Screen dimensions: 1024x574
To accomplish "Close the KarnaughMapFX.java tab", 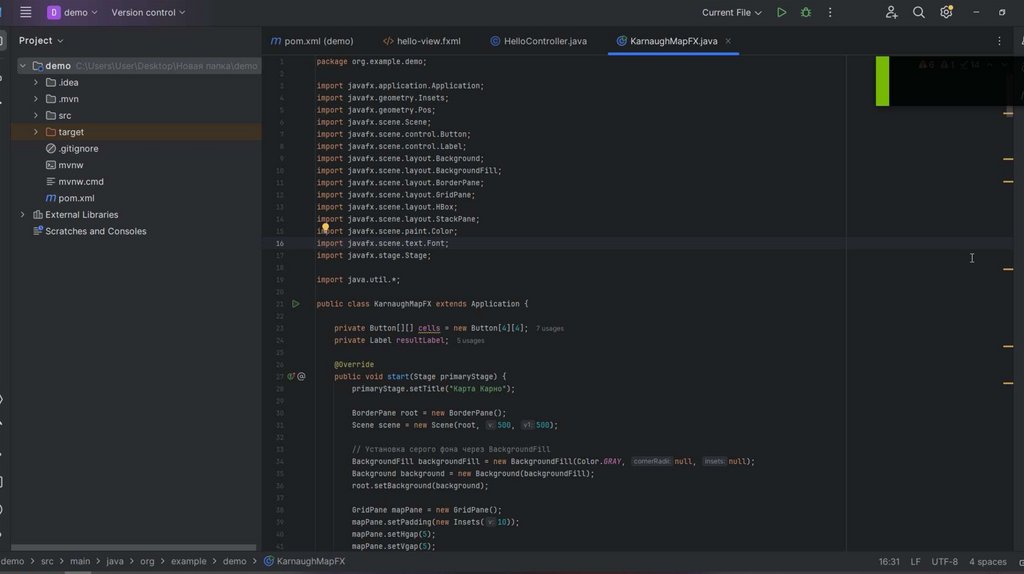I will (x=728, y=41).
